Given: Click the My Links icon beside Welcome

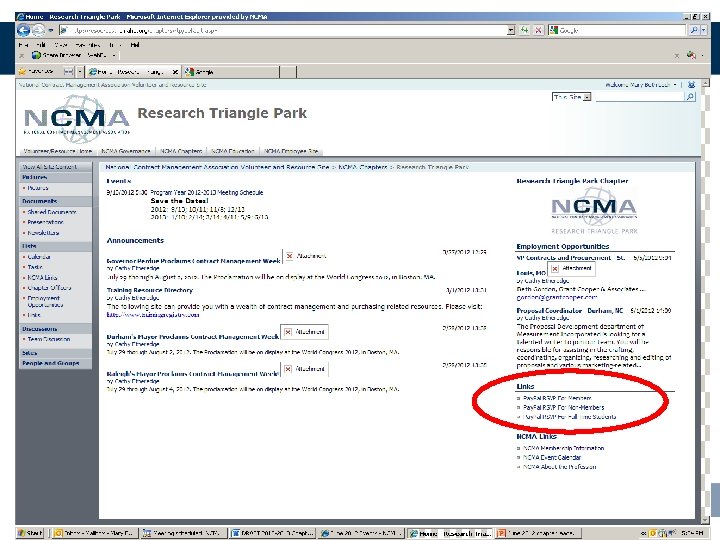Looking at the screenshot, I should pos(691,85).
